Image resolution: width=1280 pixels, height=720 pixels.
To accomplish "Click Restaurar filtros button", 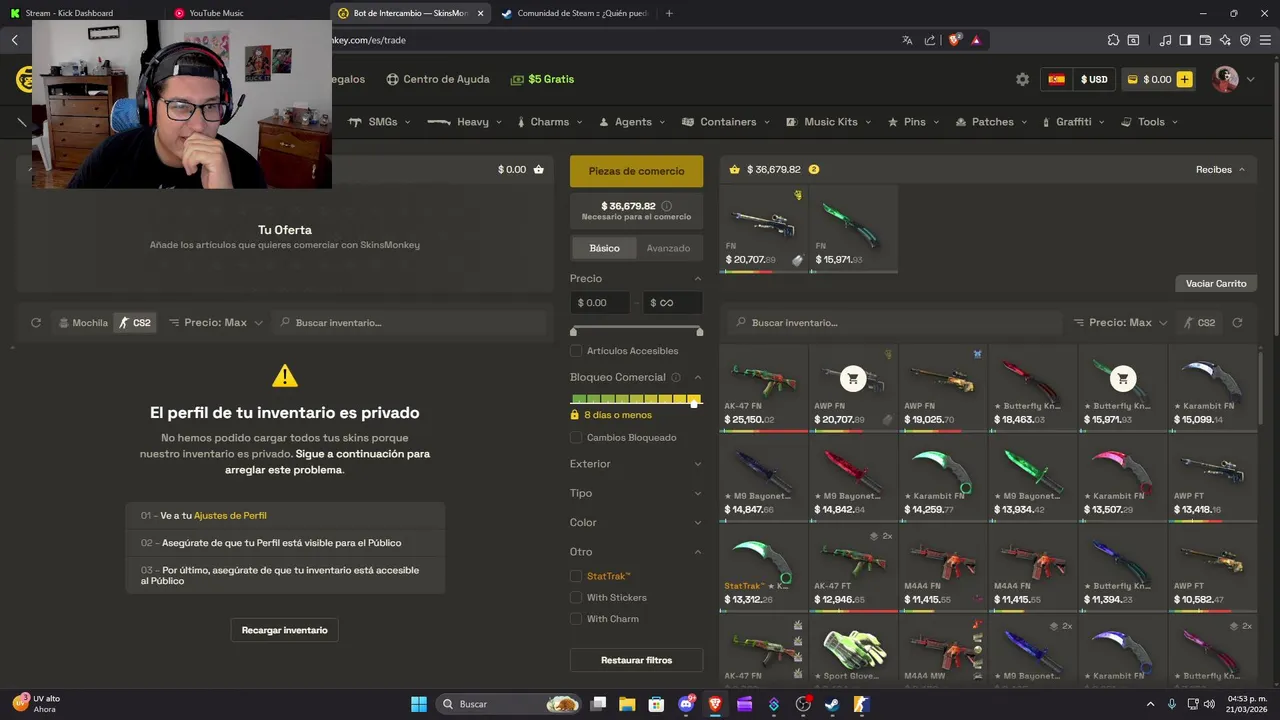I will click(x=636, y=660).
